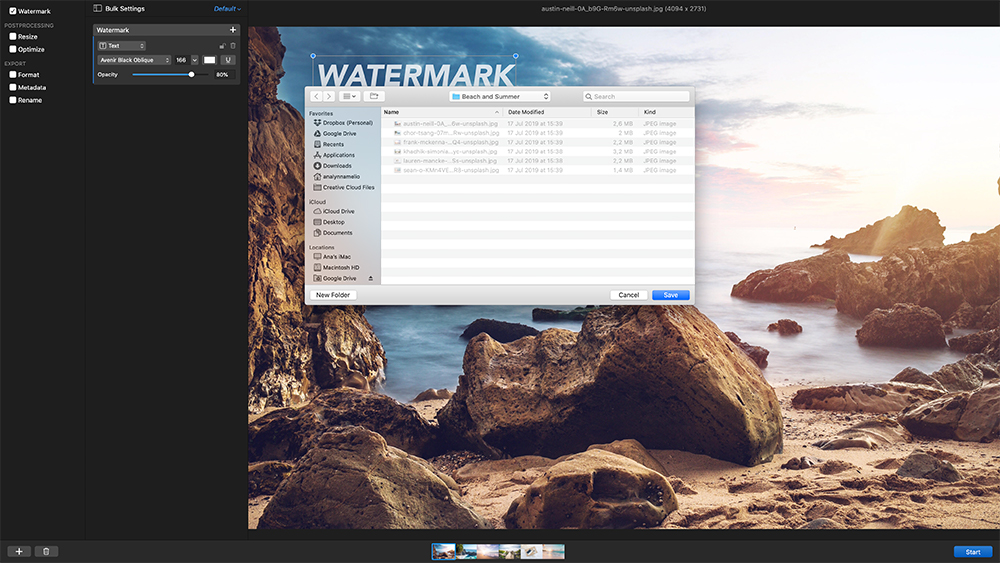Open Documents in the sidebar

[333, 233]
